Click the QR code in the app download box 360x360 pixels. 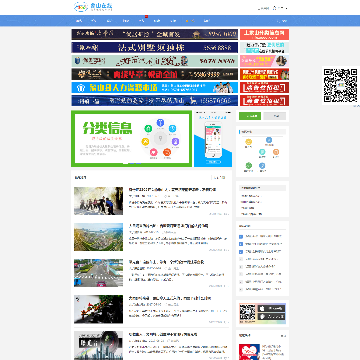pos(247,313)
